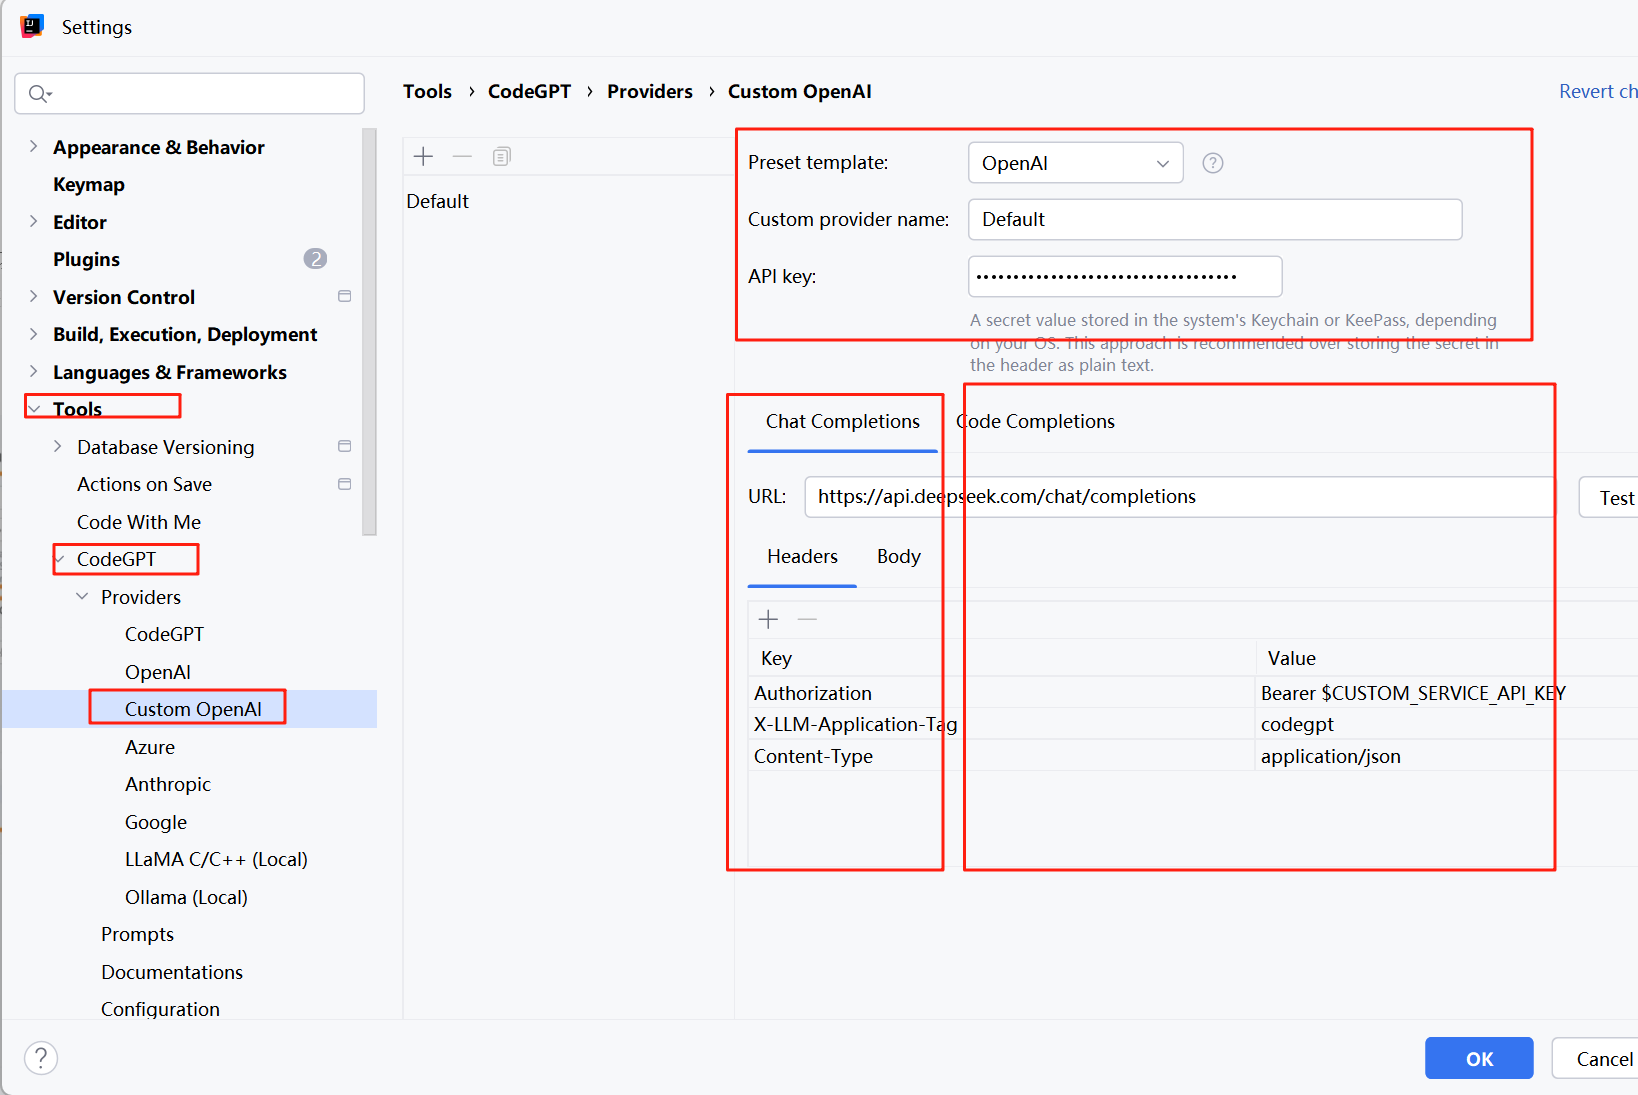The width and height of the screenshot is (1638, 1095).
Task: Click the settings tree scrollbar
Action: click(369, 331)
